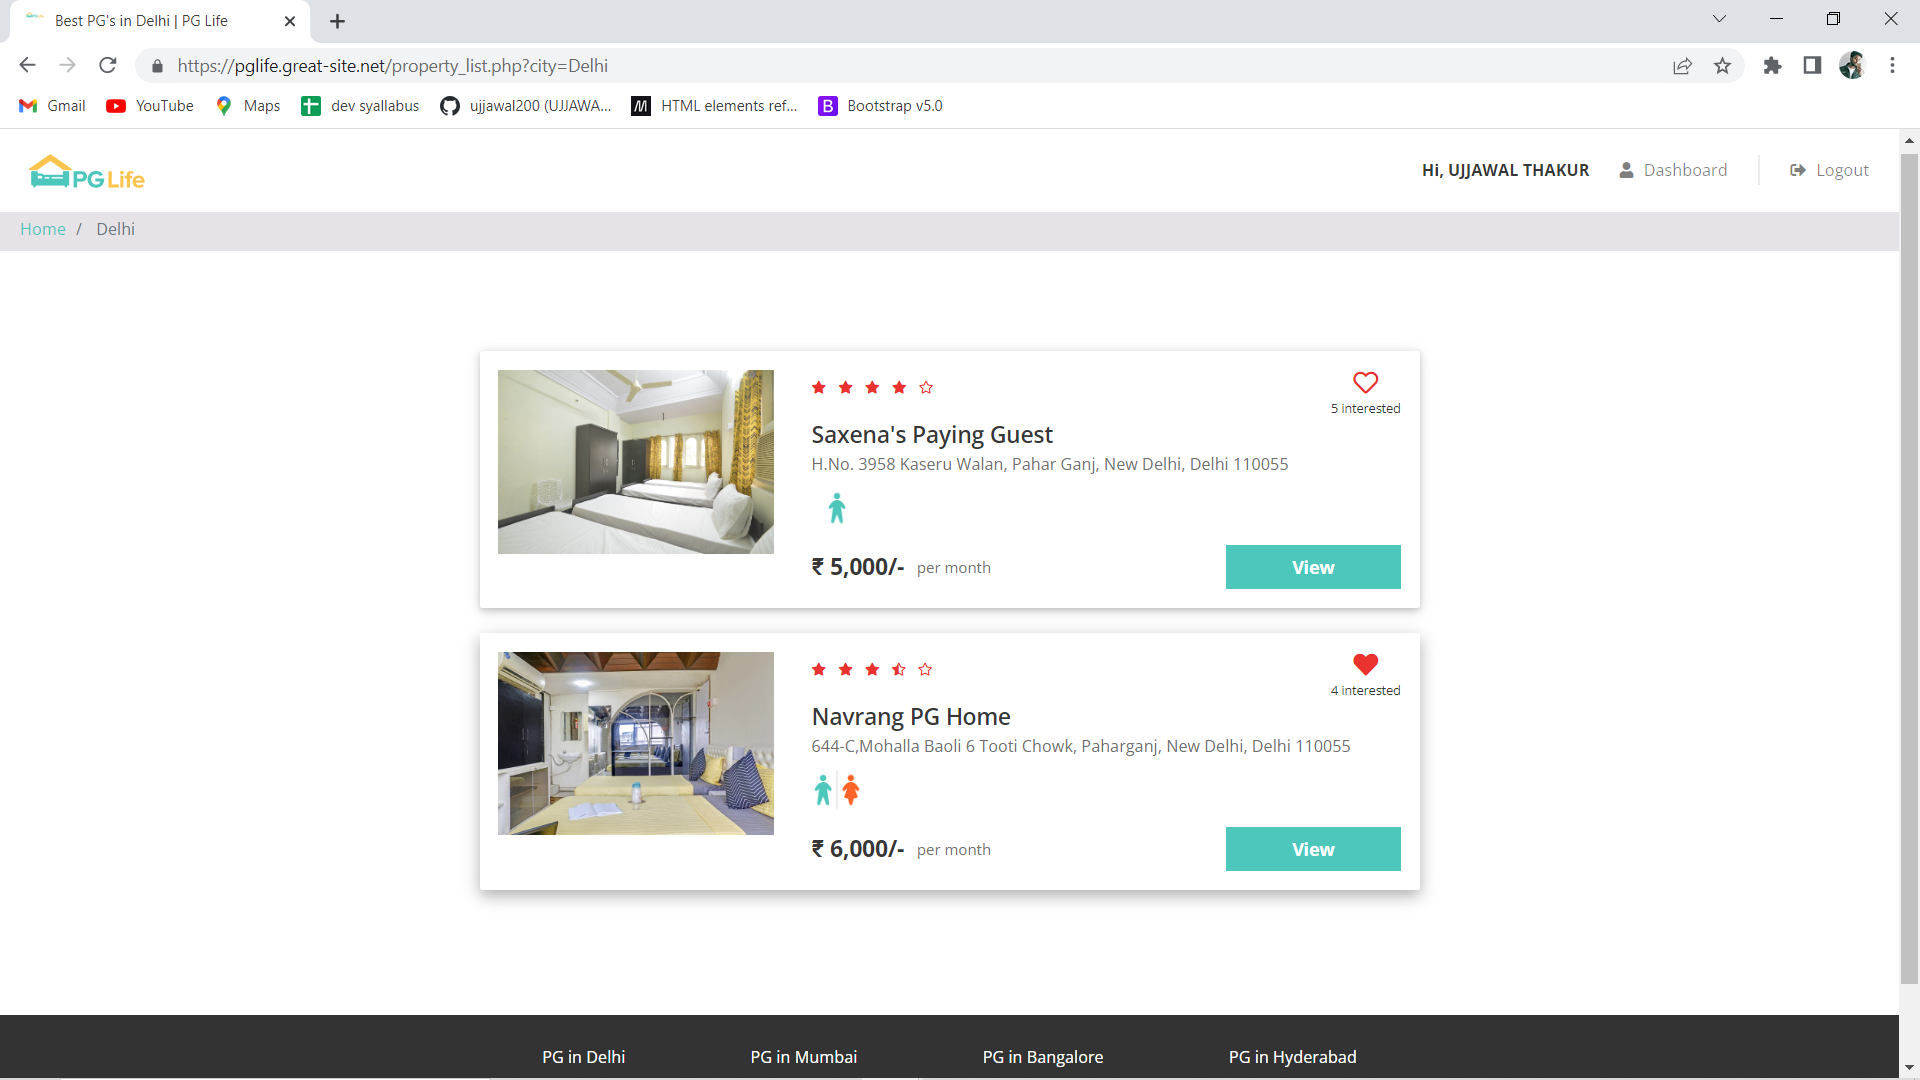Open the YouTube bookmark
The width and height of the screenshot is (1920, 1080).
150,106
